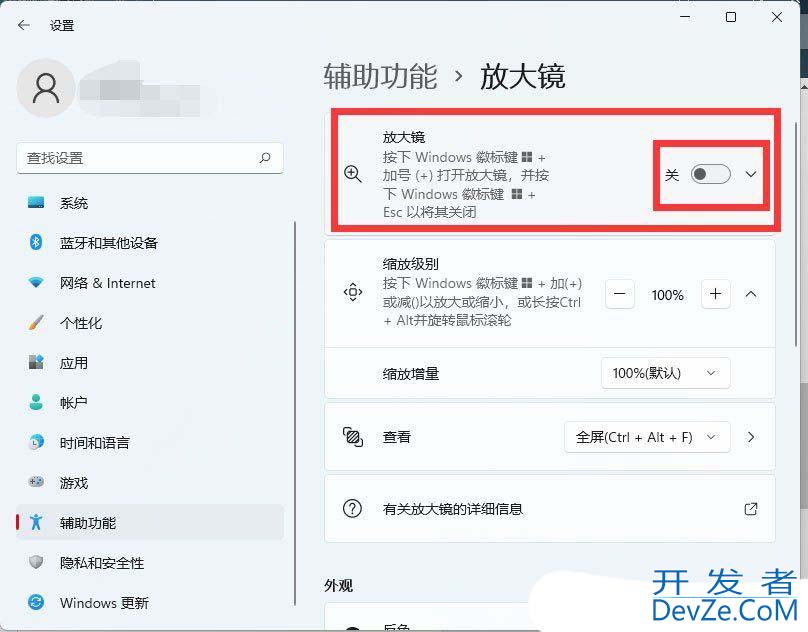Viewport: 808px width, 632px height.
Task: Click the Windows 更新 refresh icon
Action: (x=36, y=602)
